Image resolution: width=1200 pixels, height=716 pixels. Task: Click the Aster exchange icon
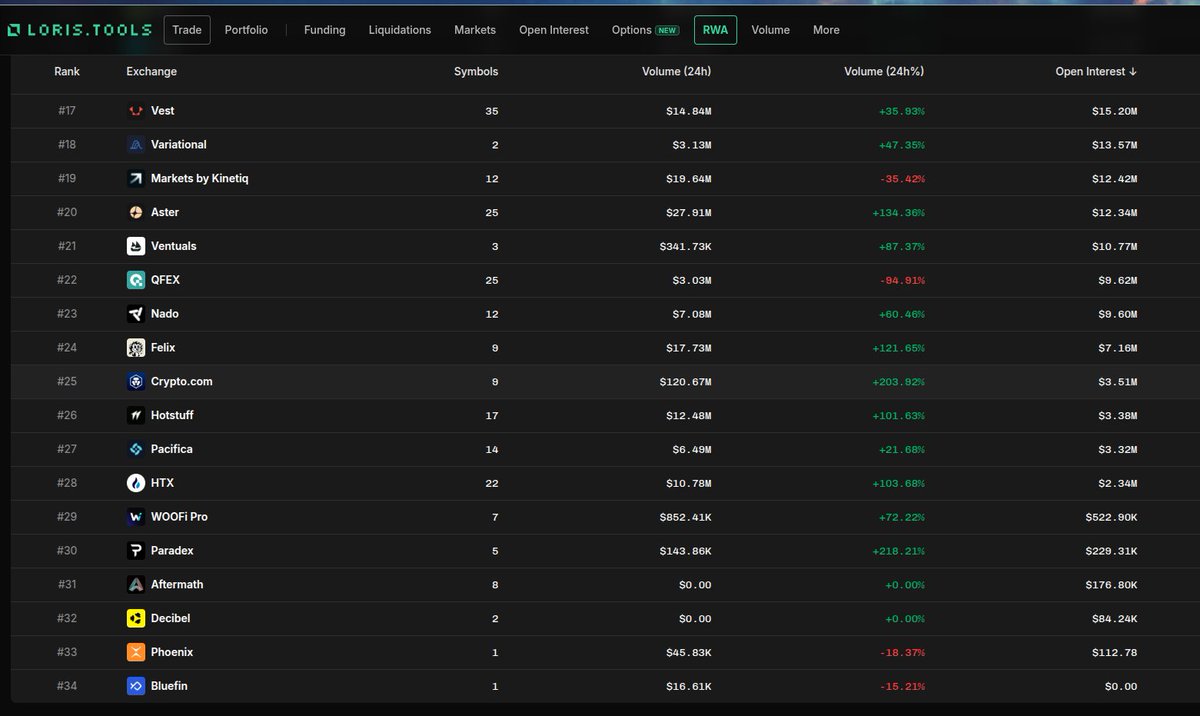[136, 213]
